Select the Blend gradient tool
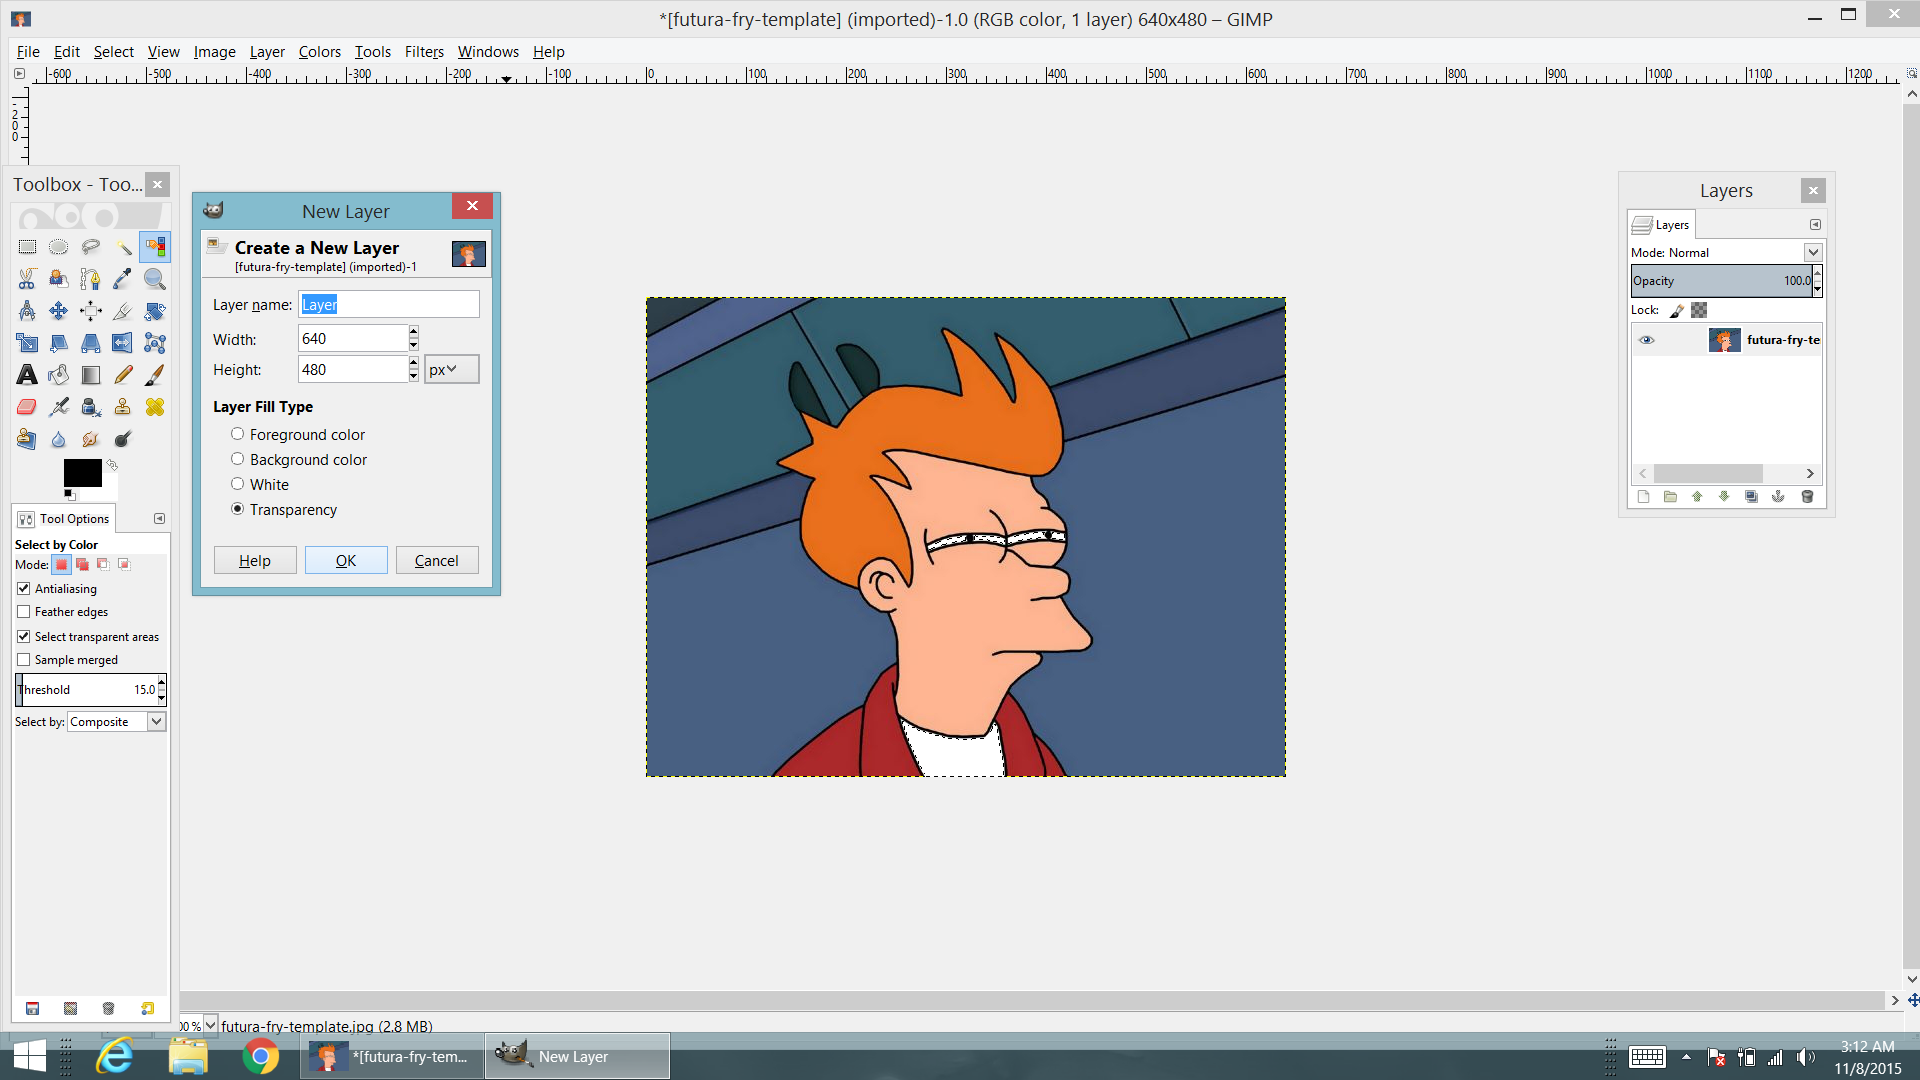This screenshot has height=1080, width=1920. coord(91,375)
